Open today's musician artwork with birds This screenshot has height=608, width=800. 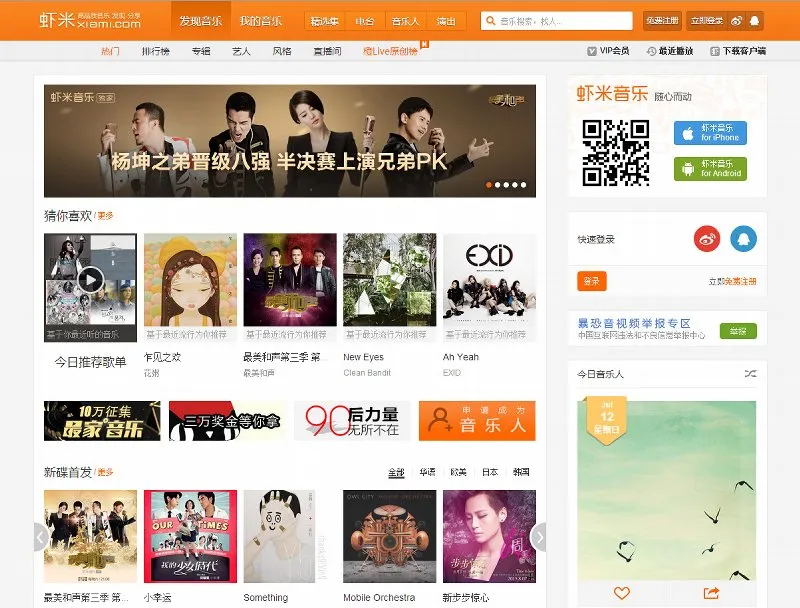(666, 491)
